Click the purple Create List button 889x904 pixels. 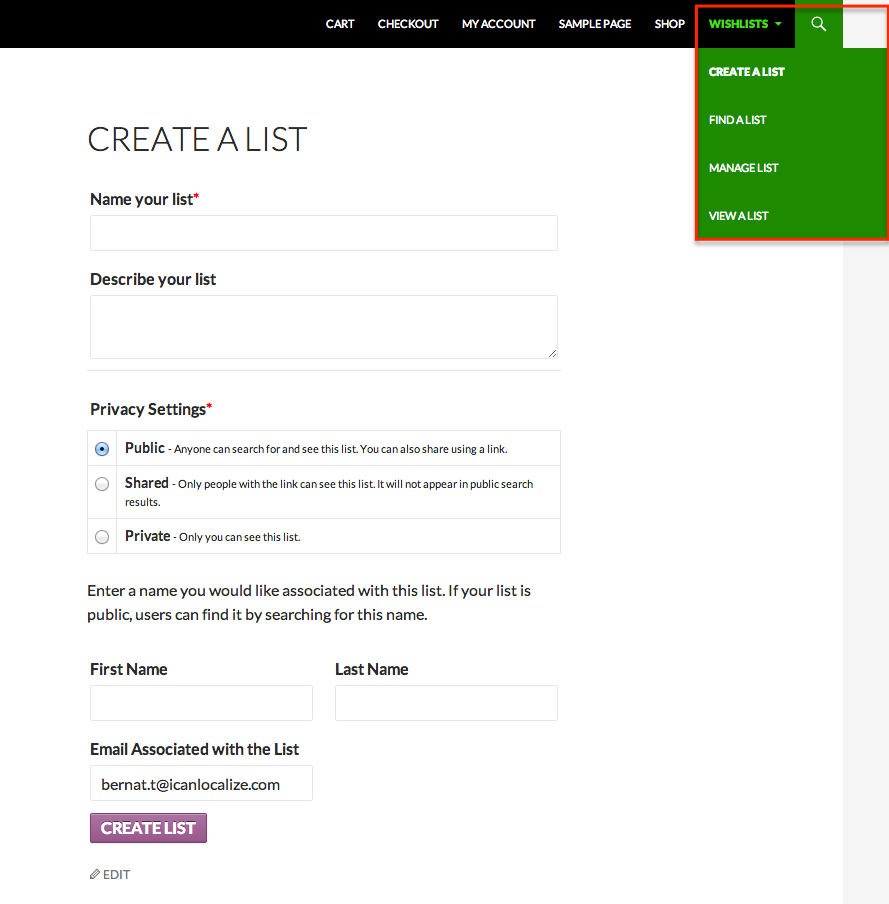tap(148, 828)
